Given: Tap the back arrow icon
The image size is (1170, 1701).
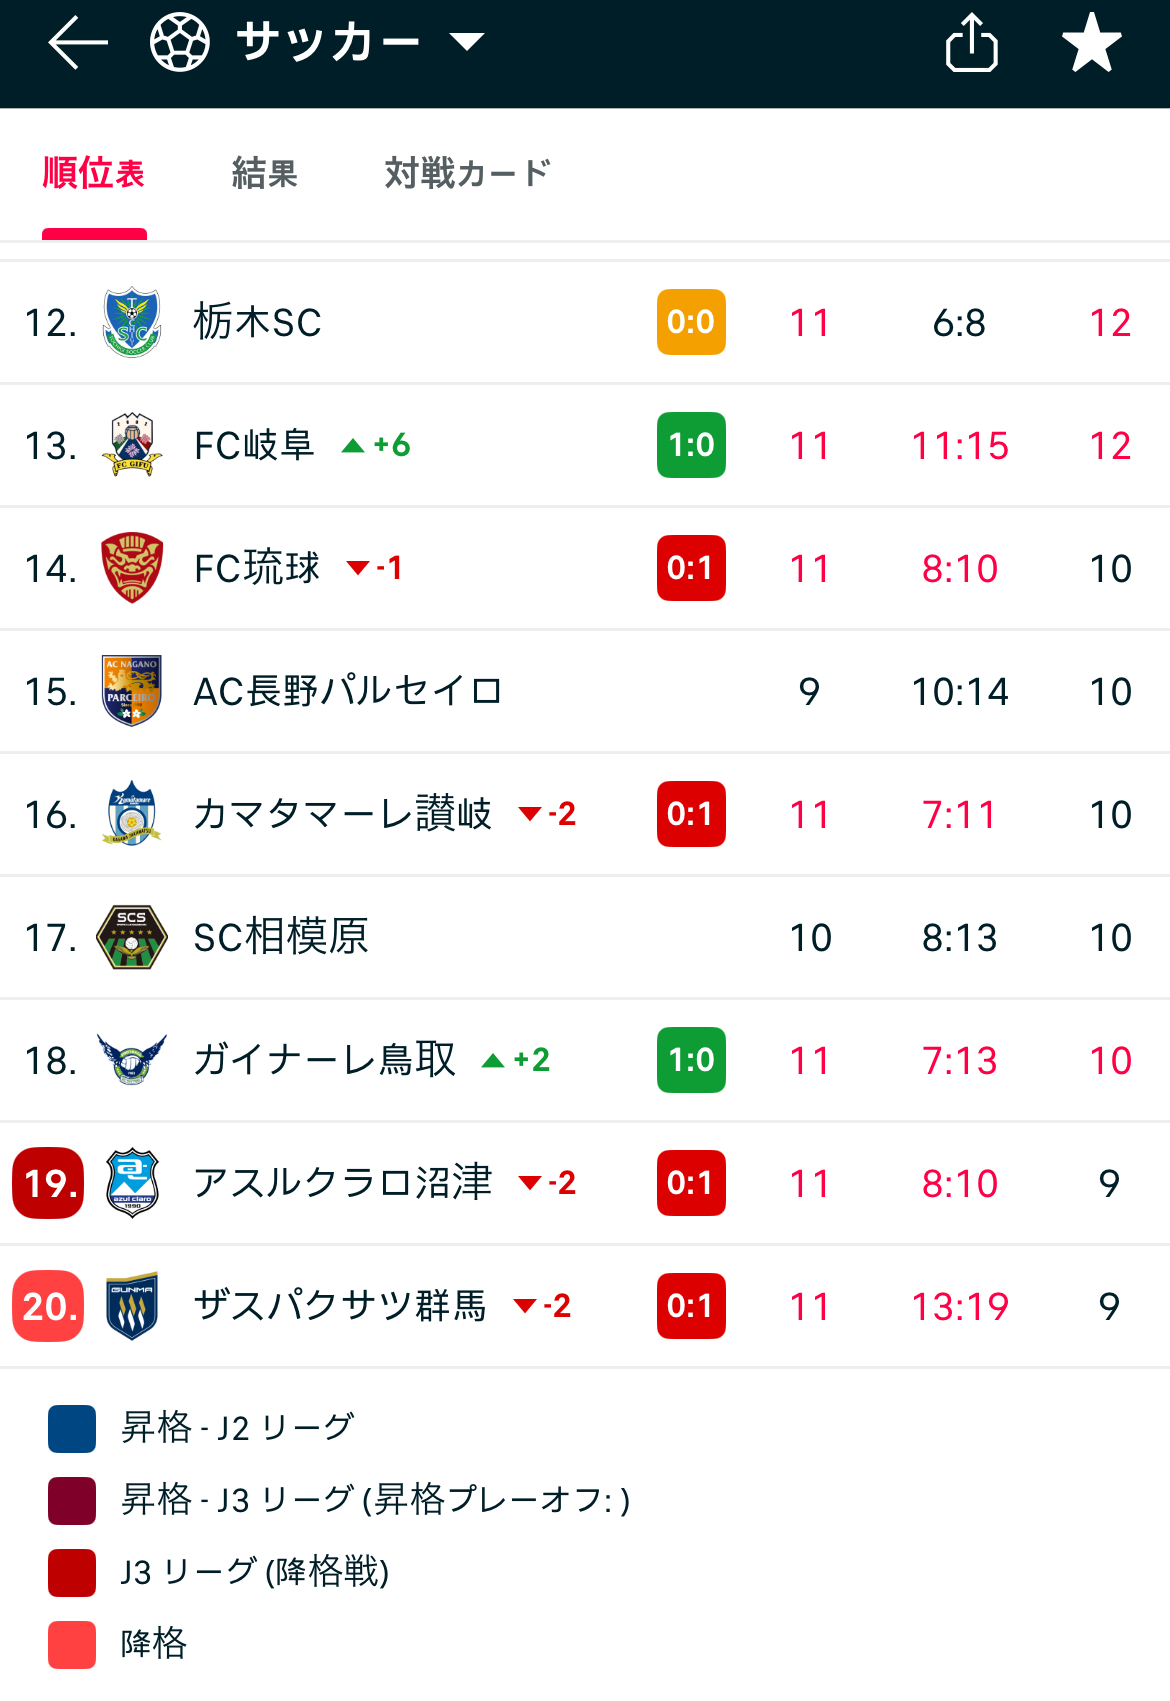Looking at the screenshot, I should coord(78,43).
